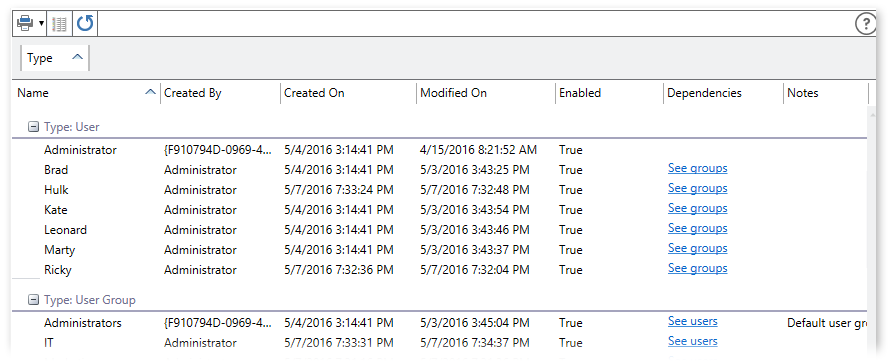Select the Leonard user row
Viewport: 896px width, 362px height.
click(x=440, y=230)
